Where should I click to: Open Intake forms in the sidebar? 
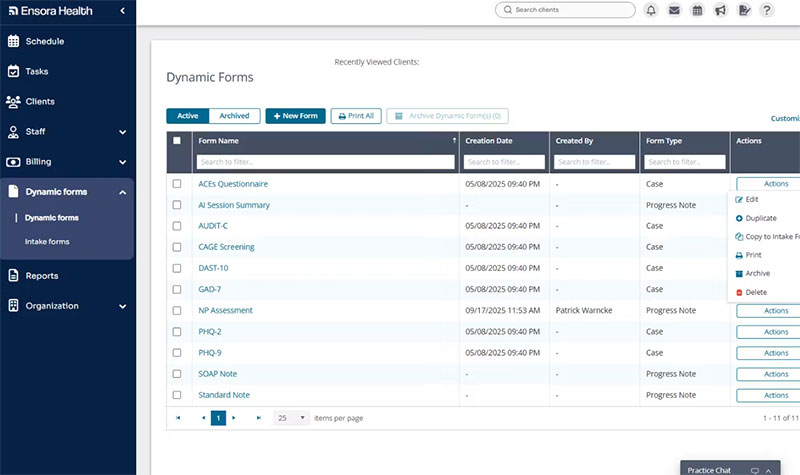(47, 242)
